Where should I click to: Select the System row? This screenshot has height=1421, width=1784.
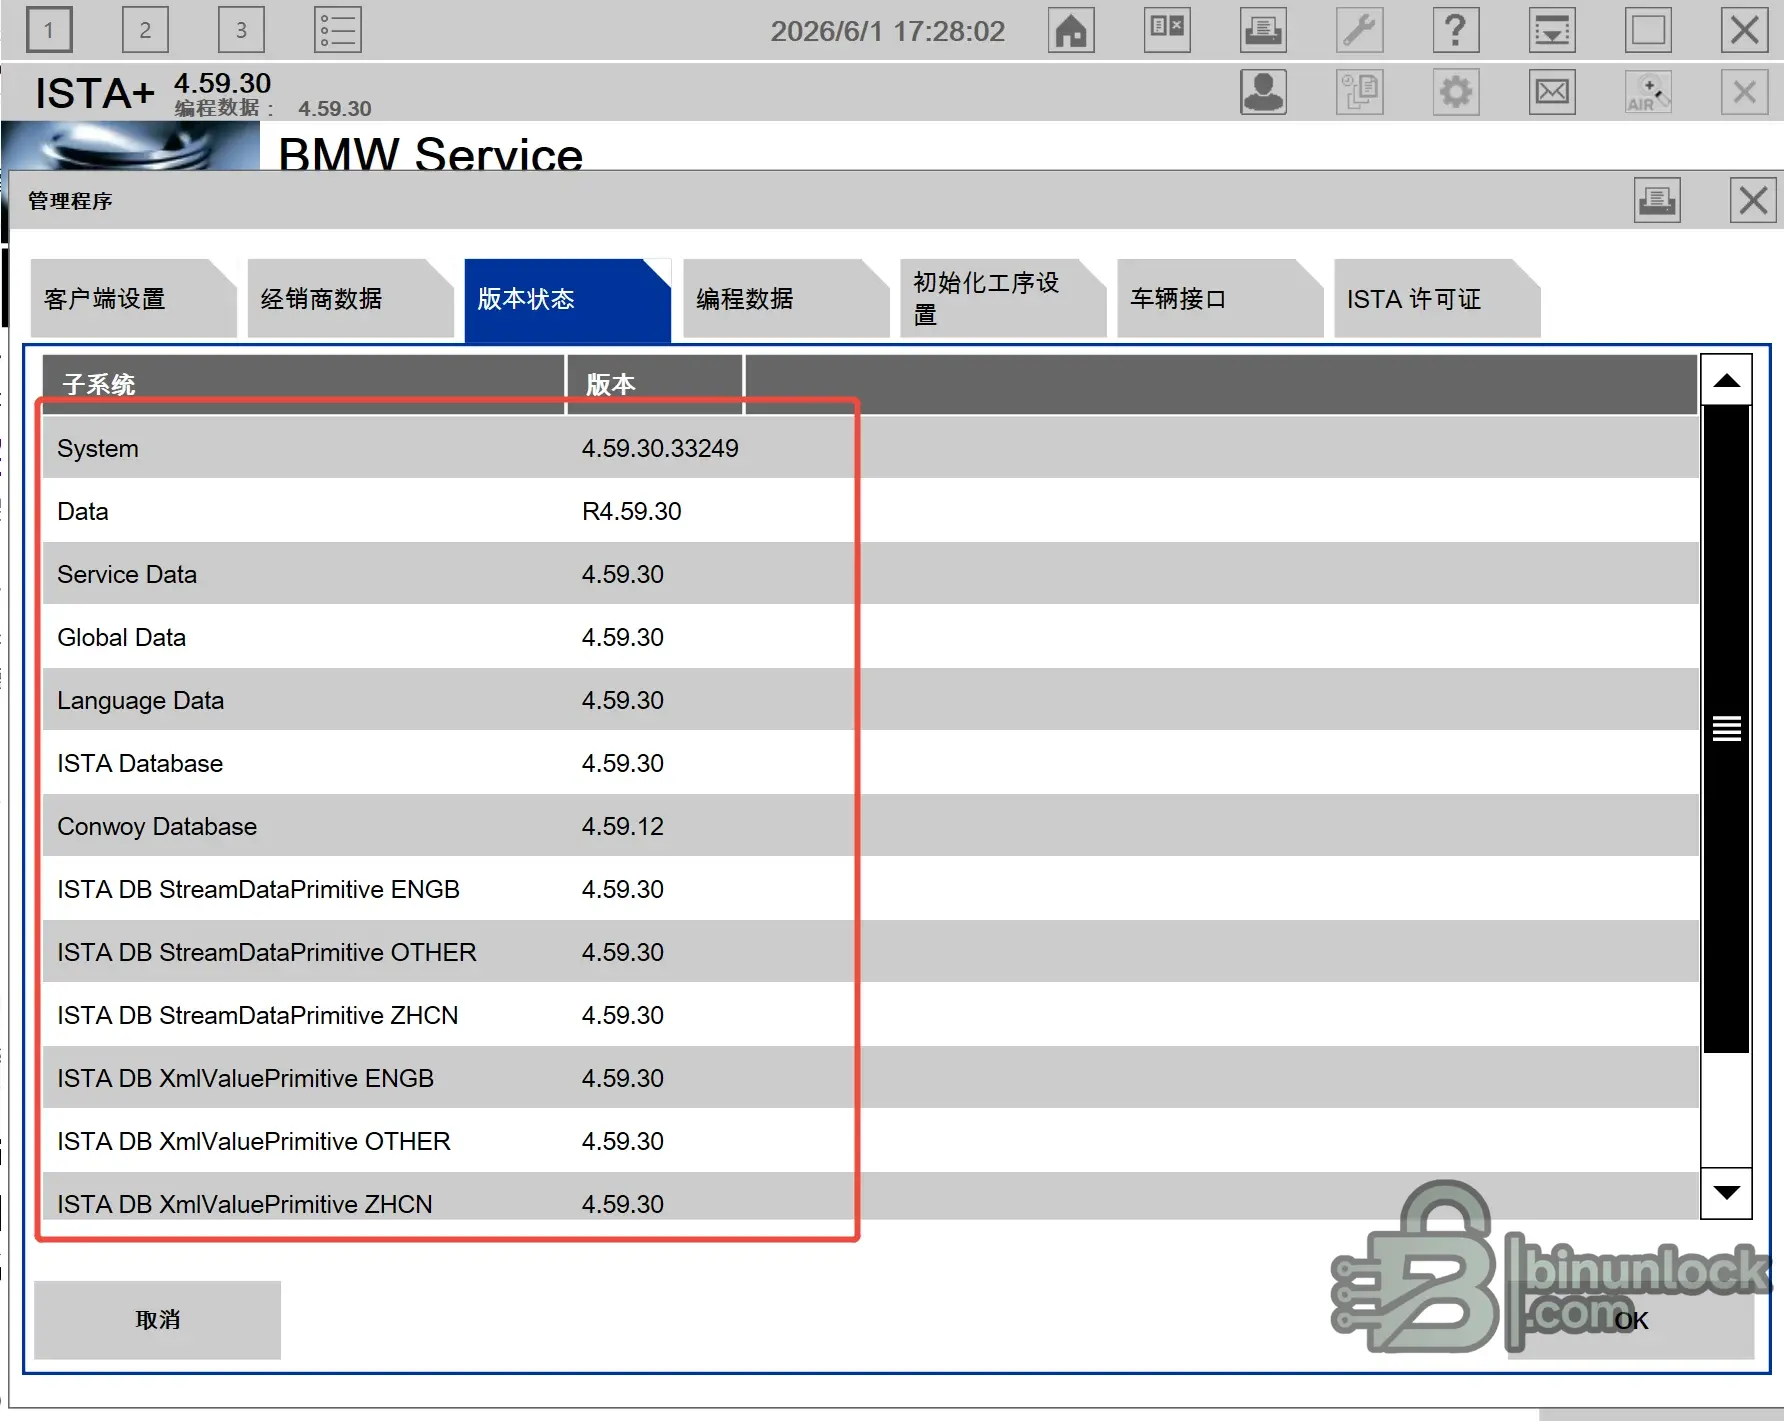(870, 448)
